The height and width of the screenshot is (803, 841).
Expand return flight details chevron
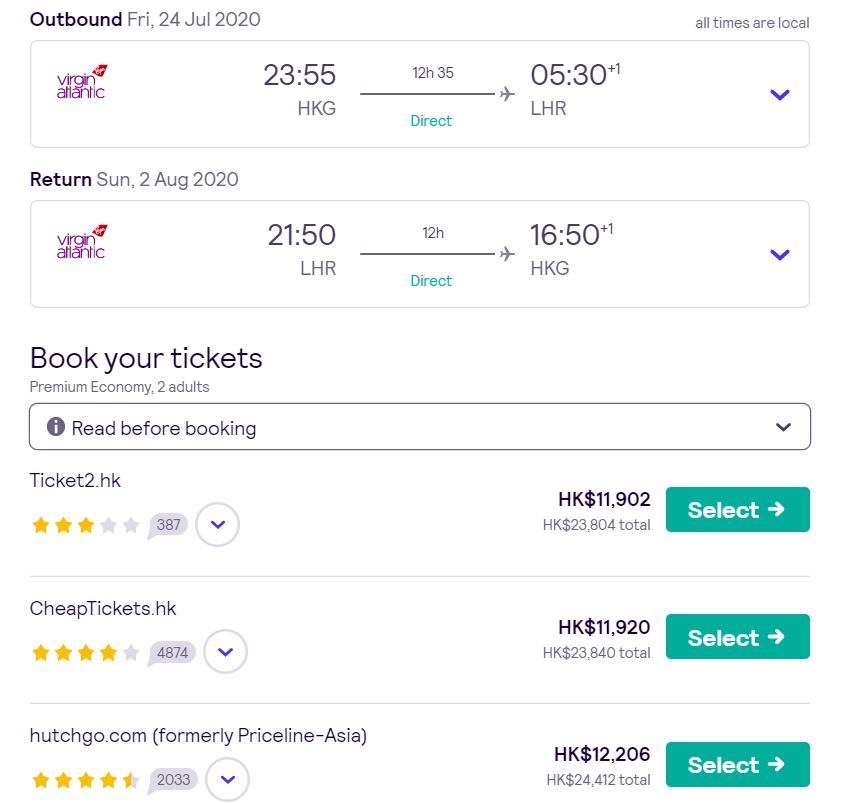point(780,255)
